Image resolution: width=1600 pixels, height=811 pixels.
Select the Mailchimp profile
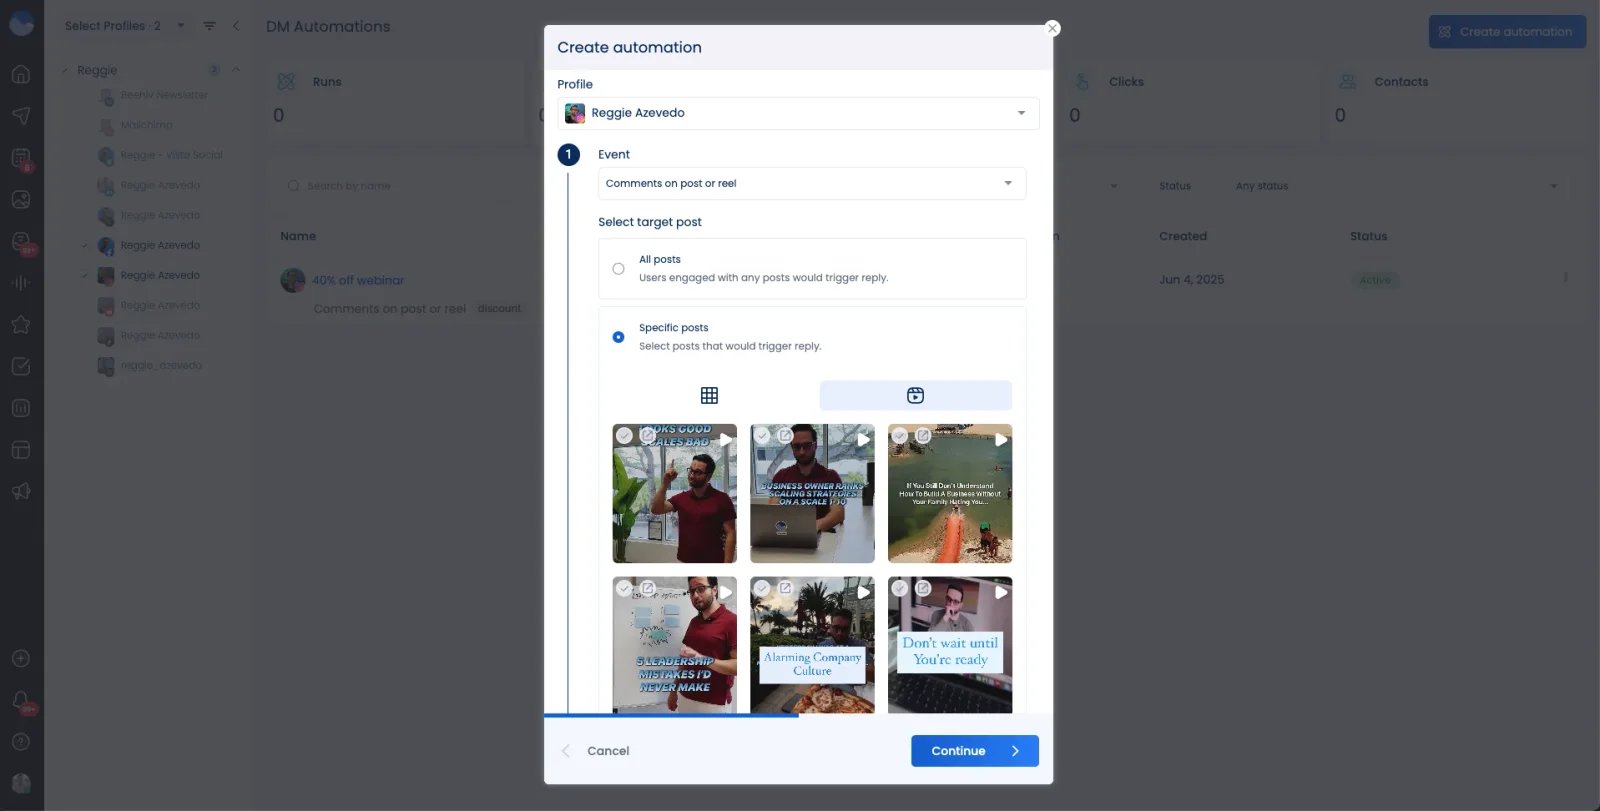(x=146, y=125)
